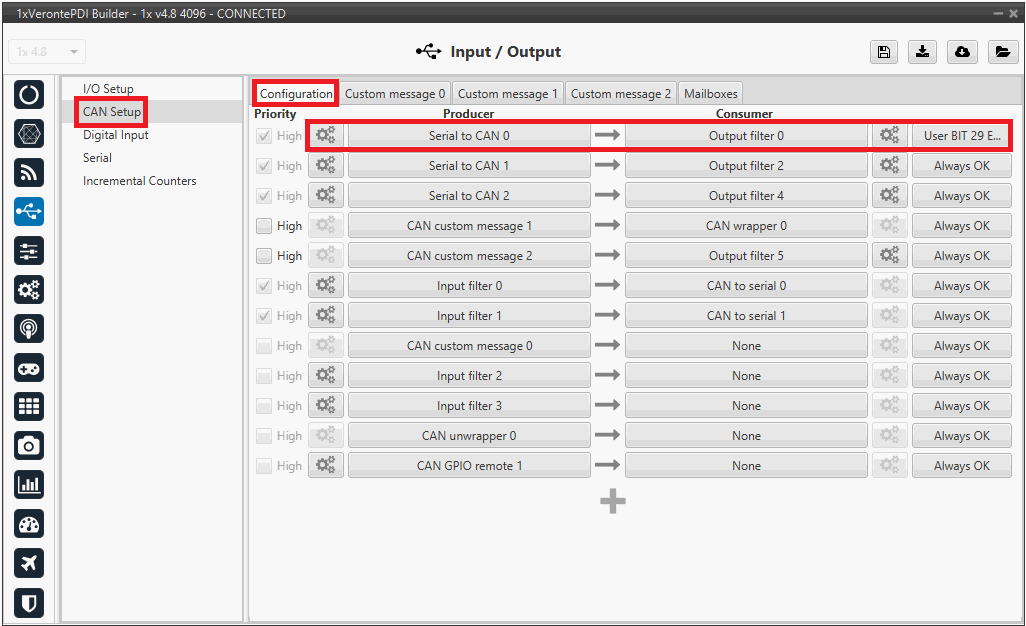The width and height of the screenshot is (1026, 626).
Task: Select Incremental Counters in the left list
Action: click(x=139, y=181)
